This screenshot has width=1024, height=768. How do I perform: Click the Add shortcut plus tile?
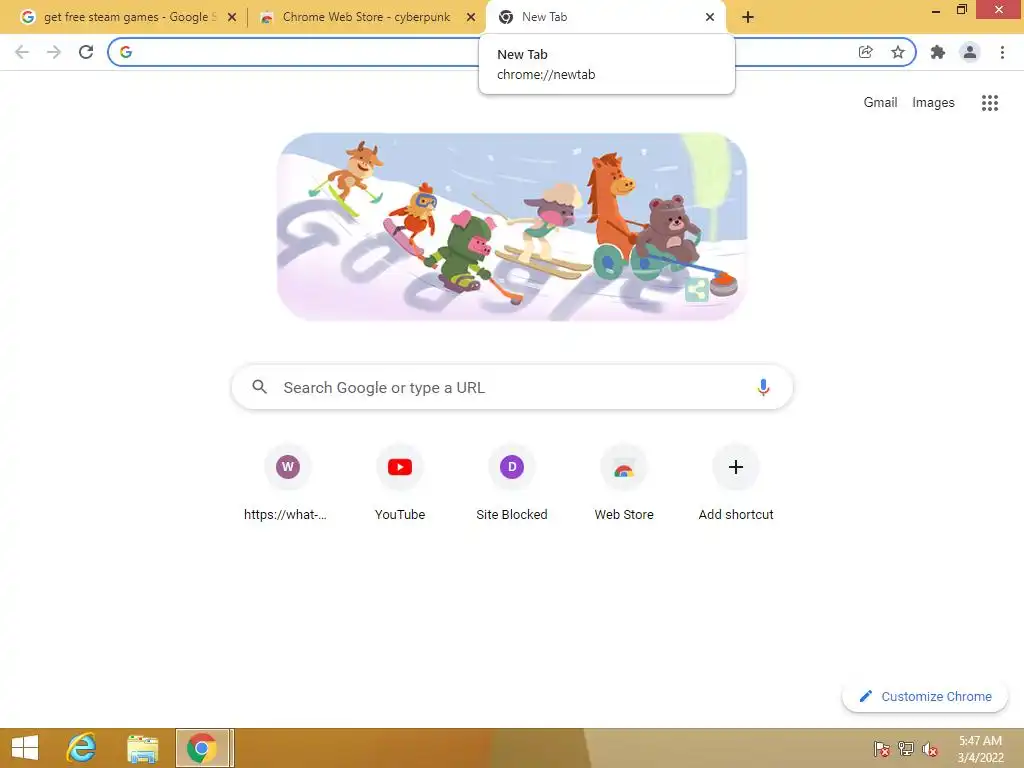[736, 483]
